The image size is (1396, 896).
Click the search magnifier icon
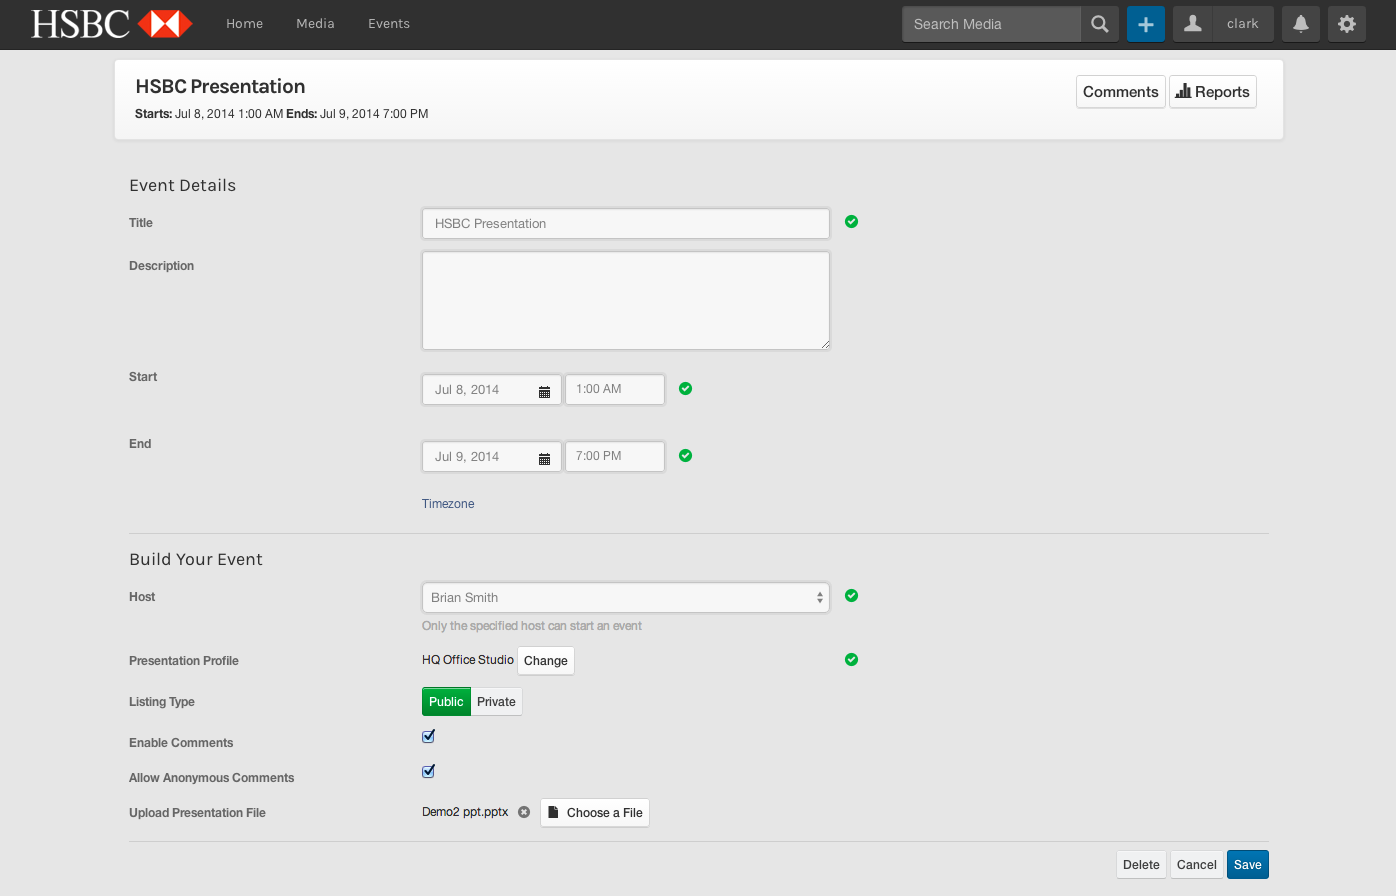[x=1100, y=24]
